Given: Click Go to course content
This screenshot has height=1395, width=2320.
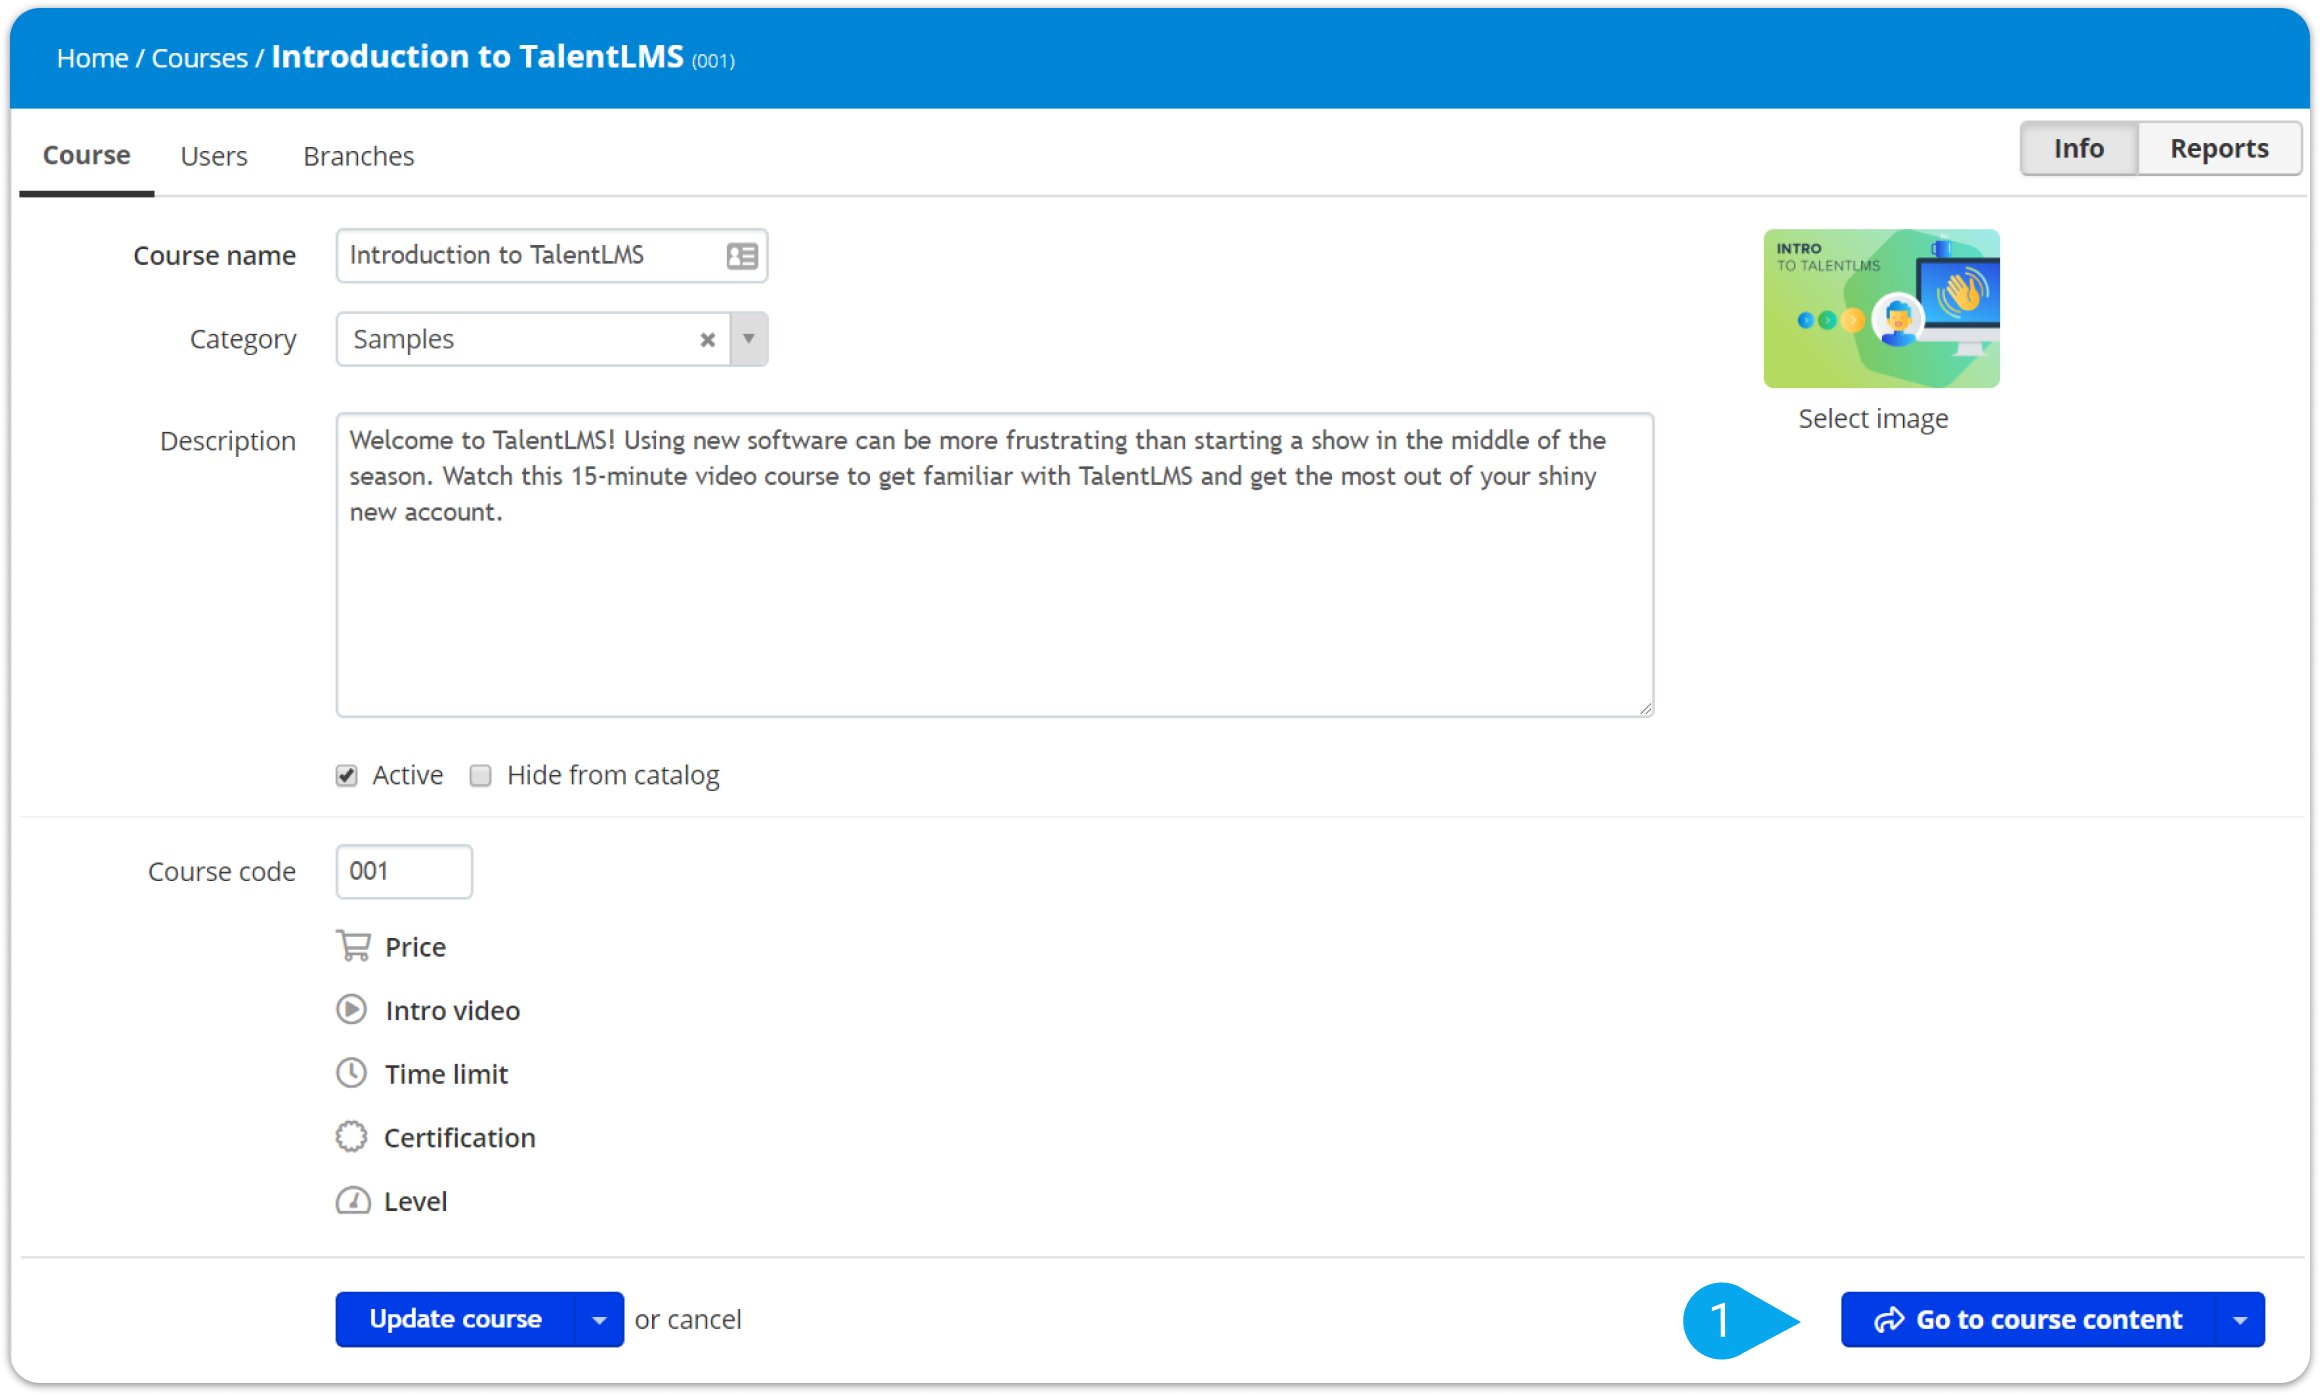Looking at the screenshot, I should 2029,1320.
